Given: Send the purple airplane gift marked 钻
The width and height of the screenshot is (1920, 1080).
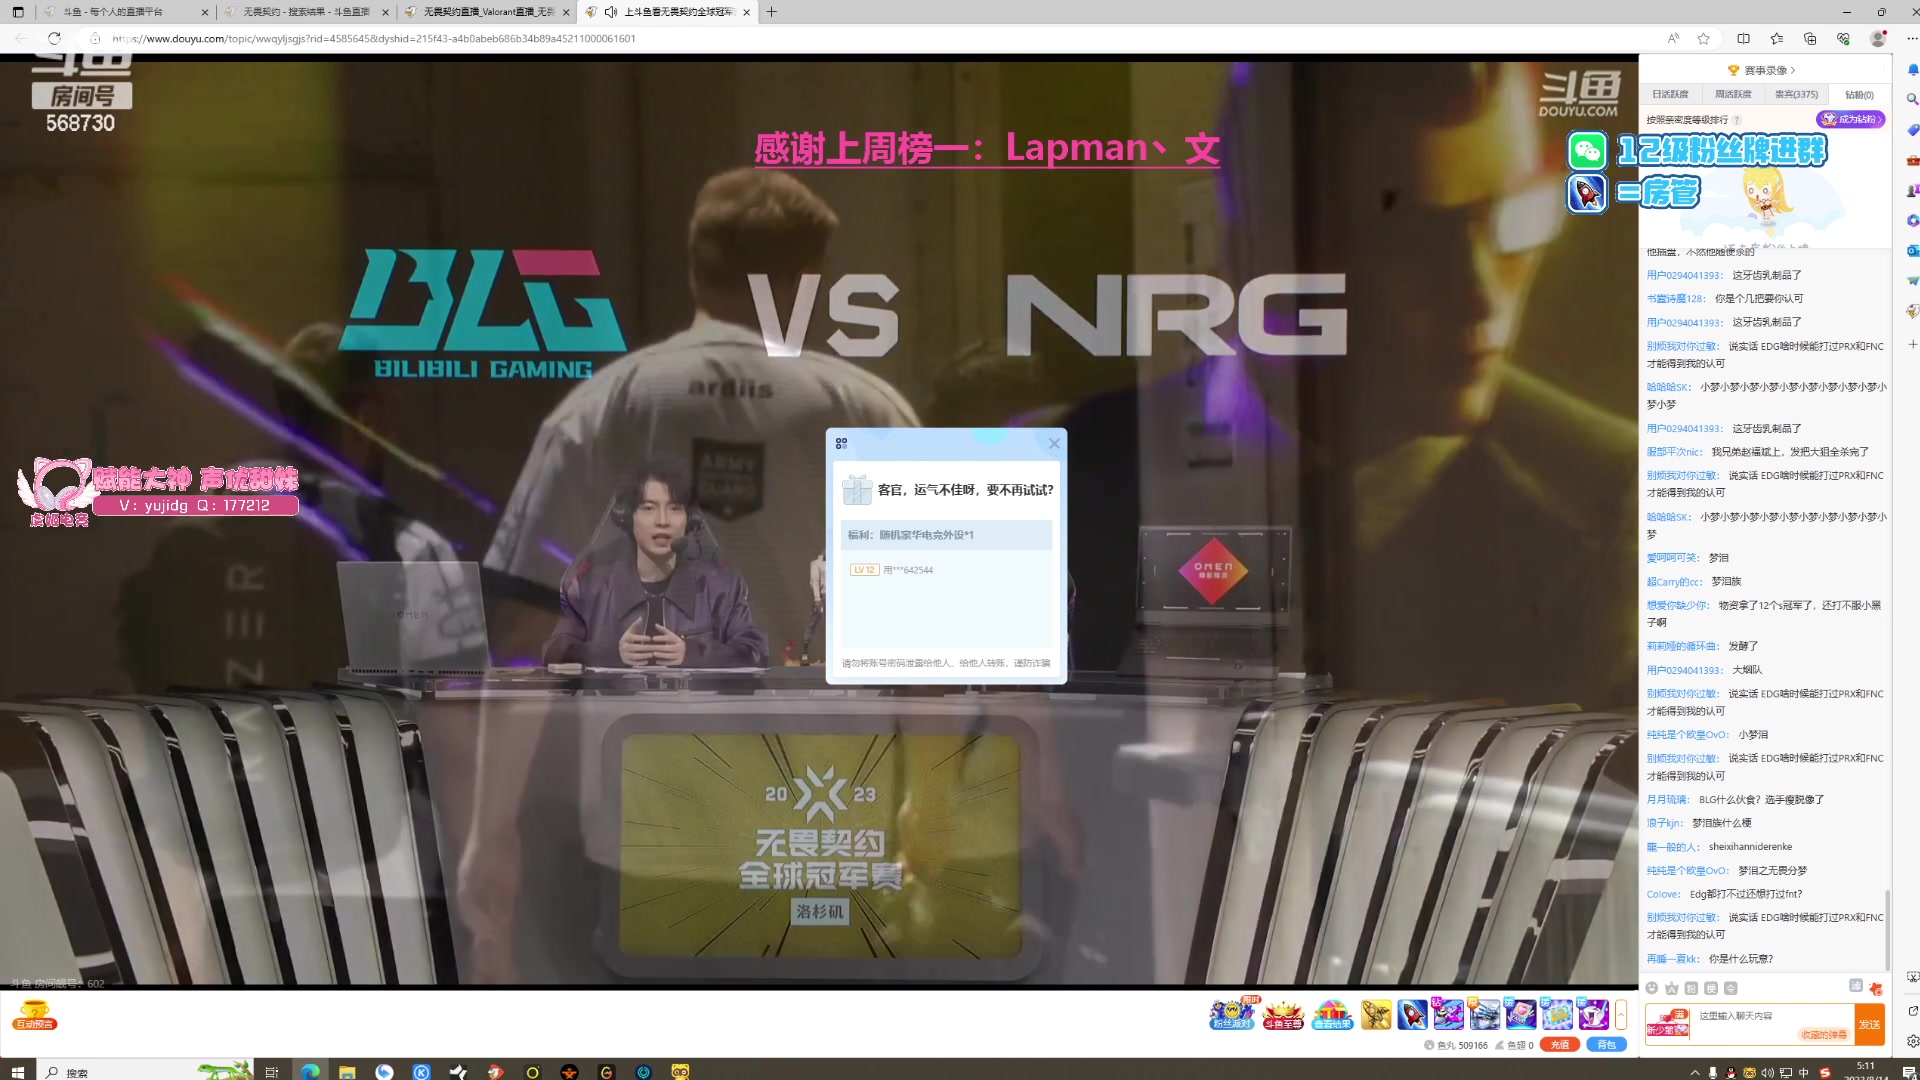Looking at the screenshot, I should (x=1448, y=1014).
